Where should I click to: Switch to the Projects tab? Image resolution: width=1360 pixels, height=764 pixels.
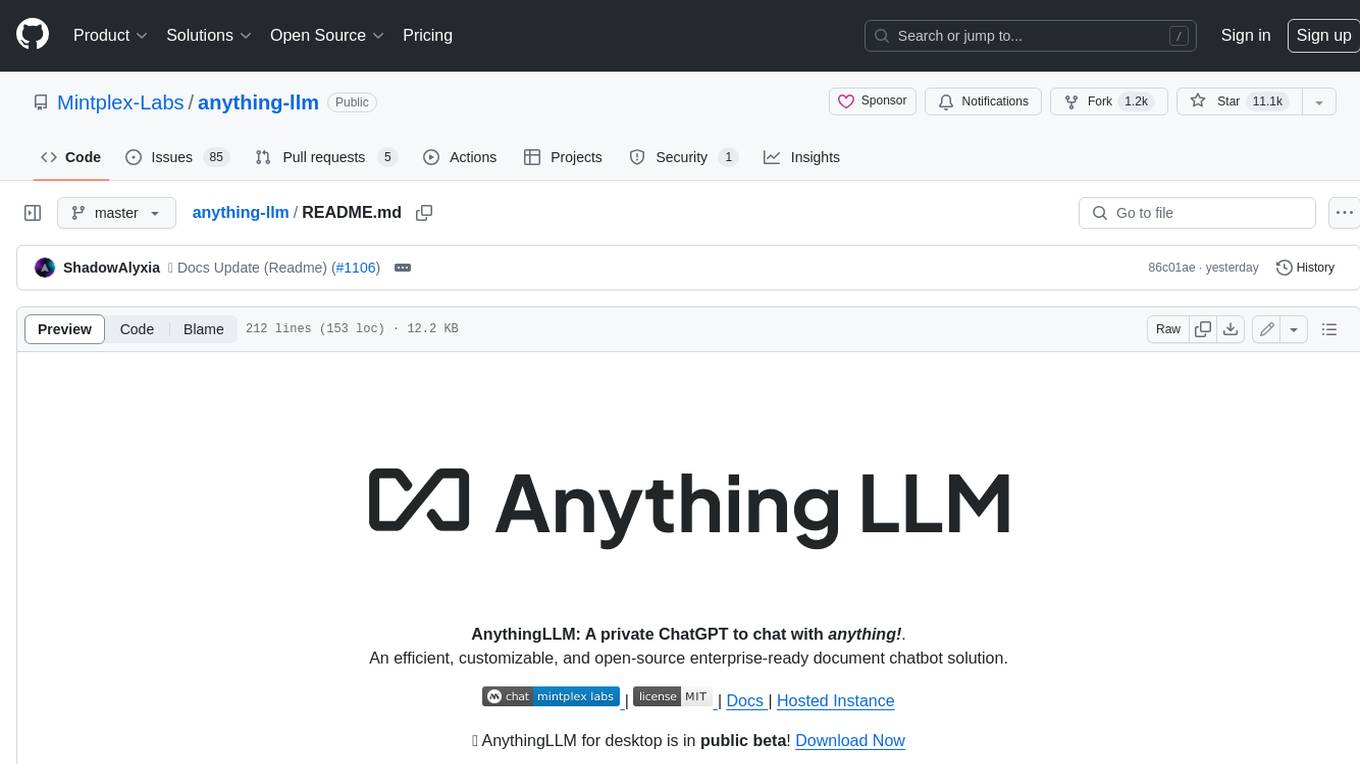pyautogui.click(x=563, y=157)
